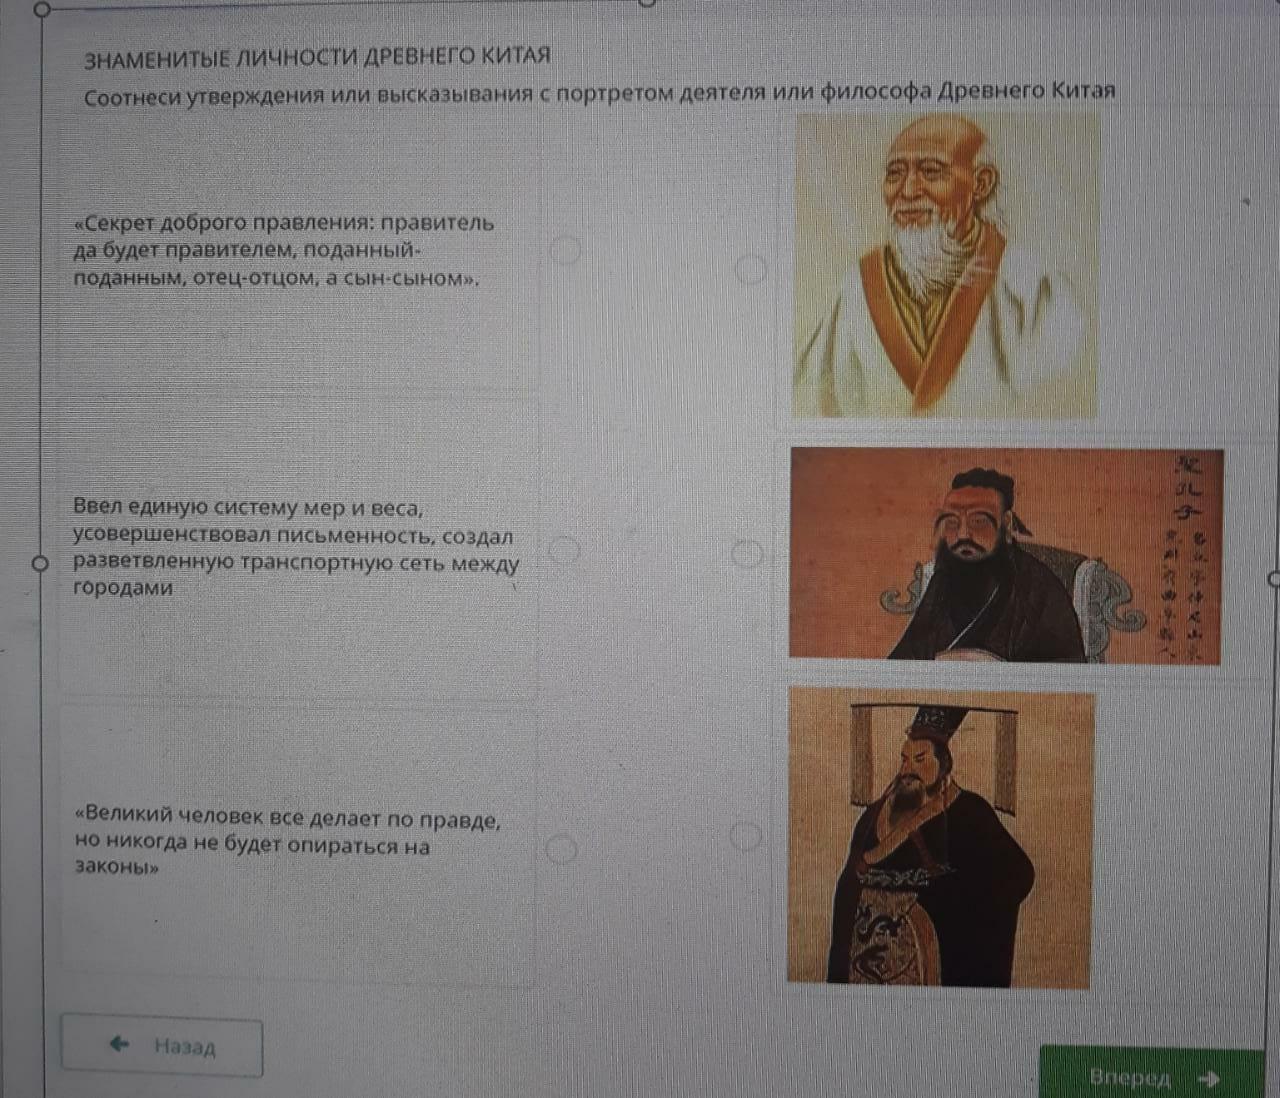Select connector circle left of white-bearded elder portrait

tap(750, 268)
